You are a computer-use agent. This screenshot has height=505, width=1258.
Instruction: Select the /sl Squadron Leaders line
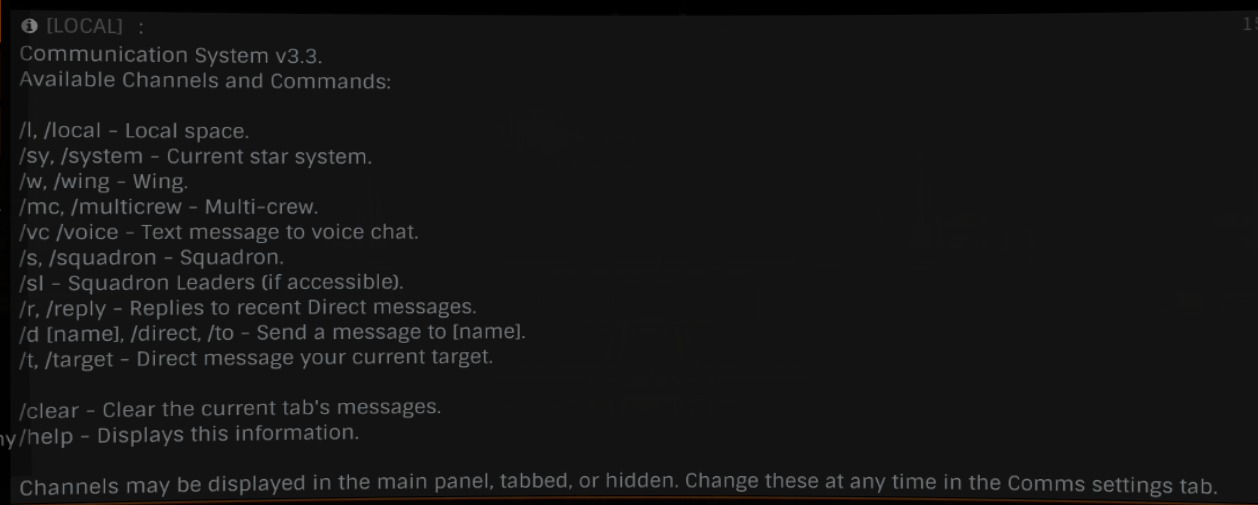211,282
